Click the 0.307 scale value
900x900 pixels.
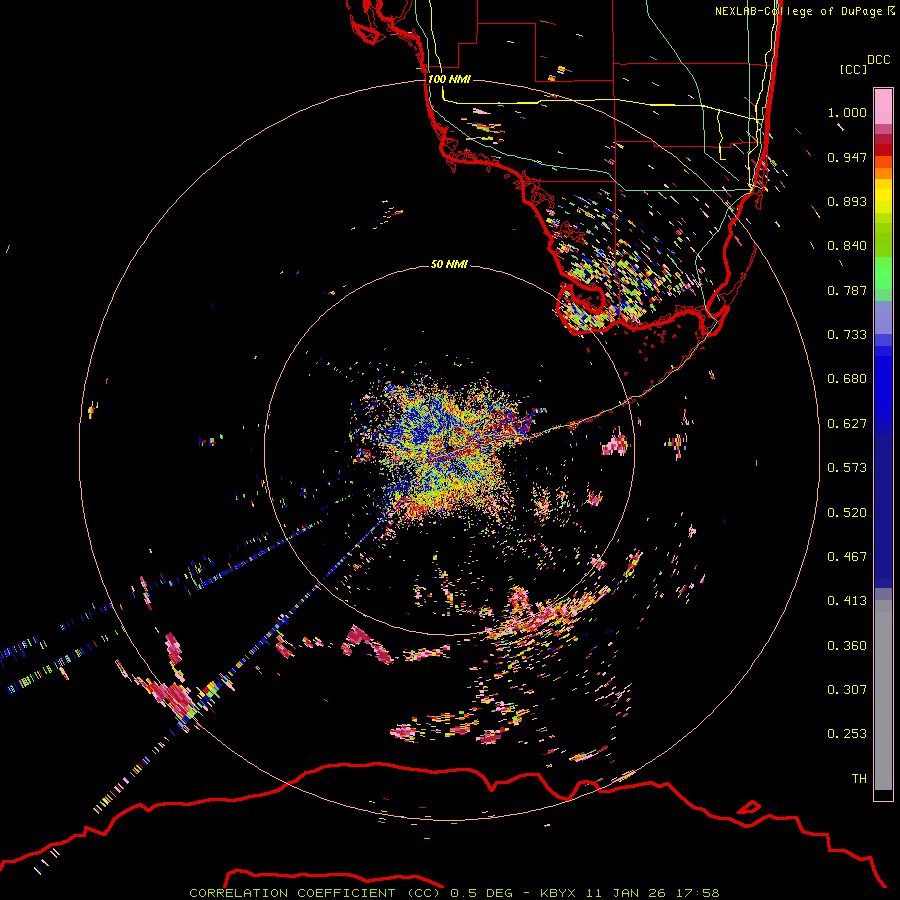pyautogui.click(x=847, y=690)
